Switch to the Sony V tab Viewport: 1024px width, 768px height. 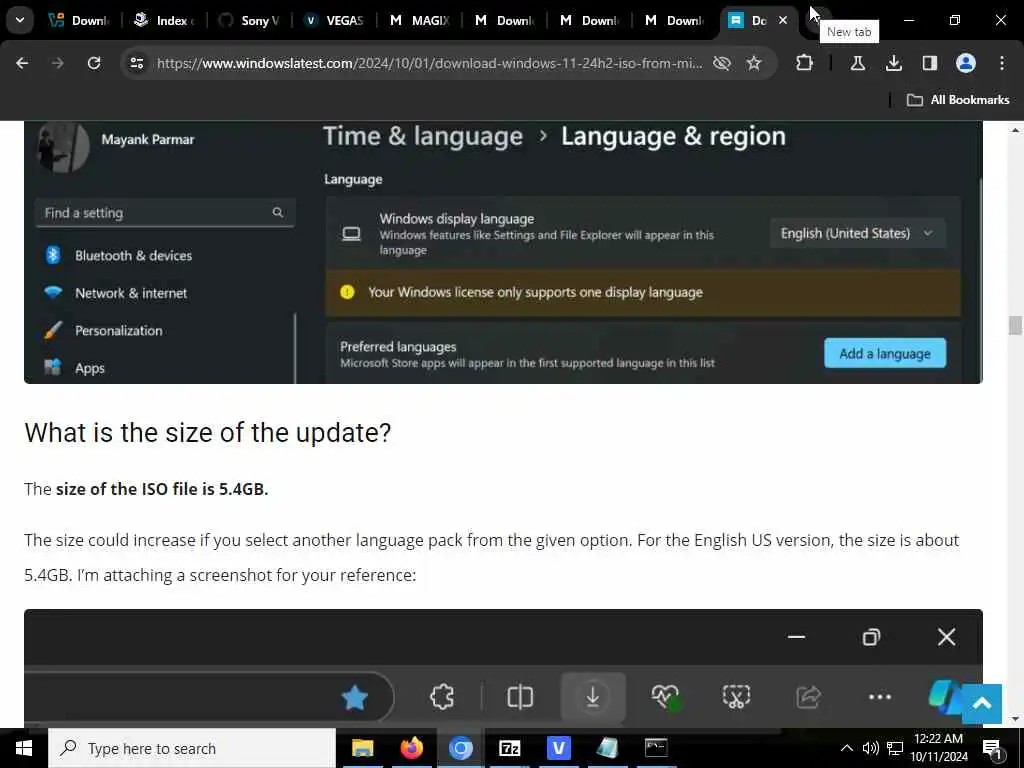tap(249, 20)
